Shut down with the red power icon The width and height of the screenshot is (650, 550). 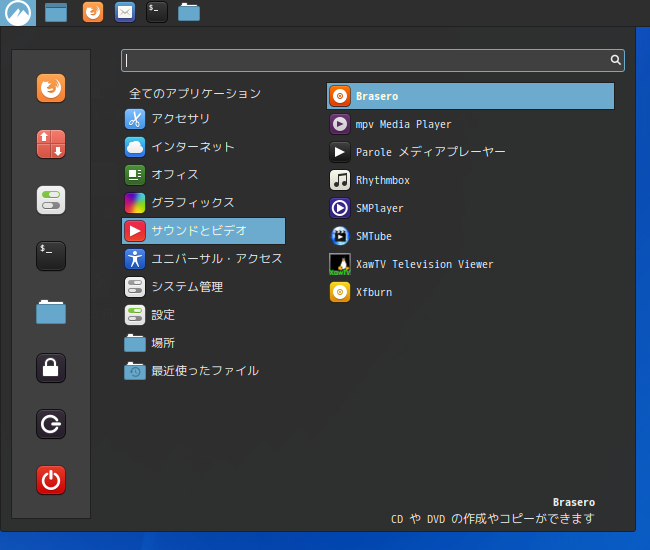tap(51, 480)
